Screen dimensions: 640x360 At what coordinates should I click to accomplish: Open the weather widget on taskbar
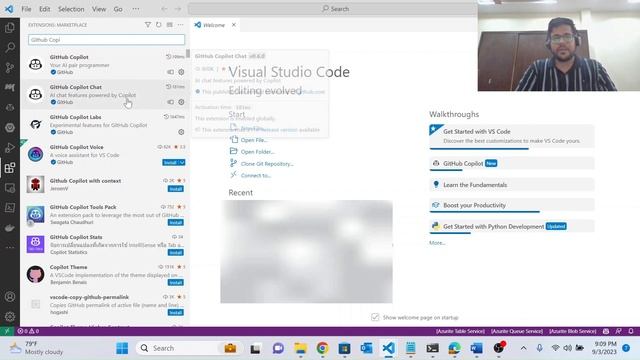click(x=37, y=348)
